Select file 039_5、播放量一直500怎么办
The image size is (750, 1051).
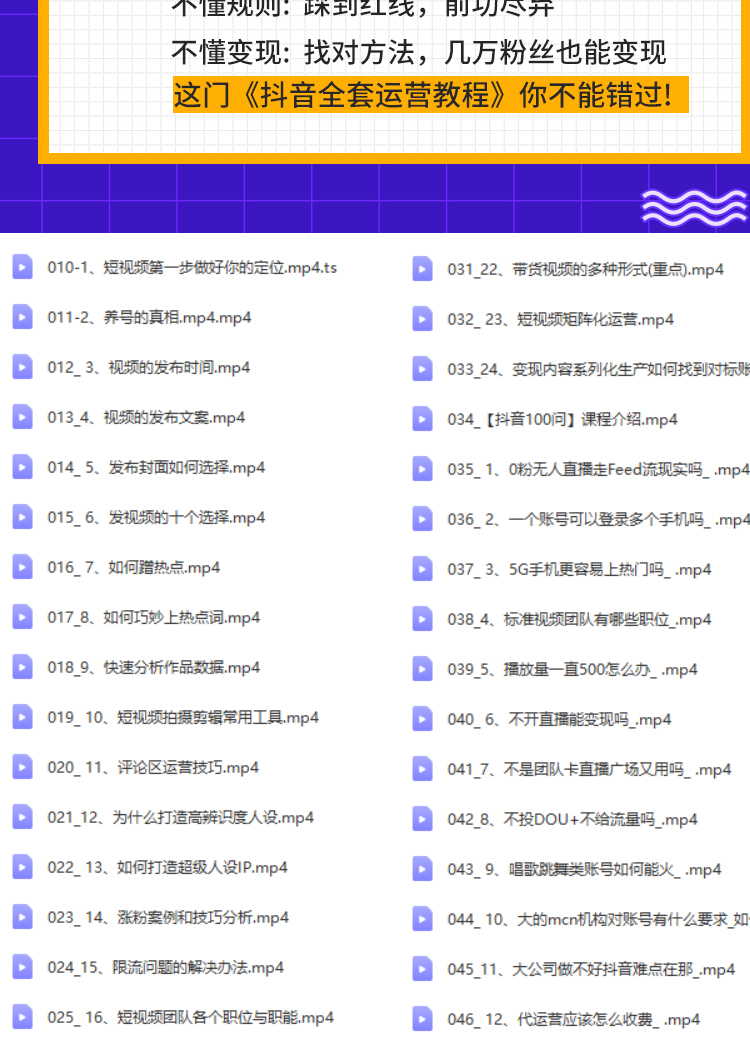[x=572, y=670]
